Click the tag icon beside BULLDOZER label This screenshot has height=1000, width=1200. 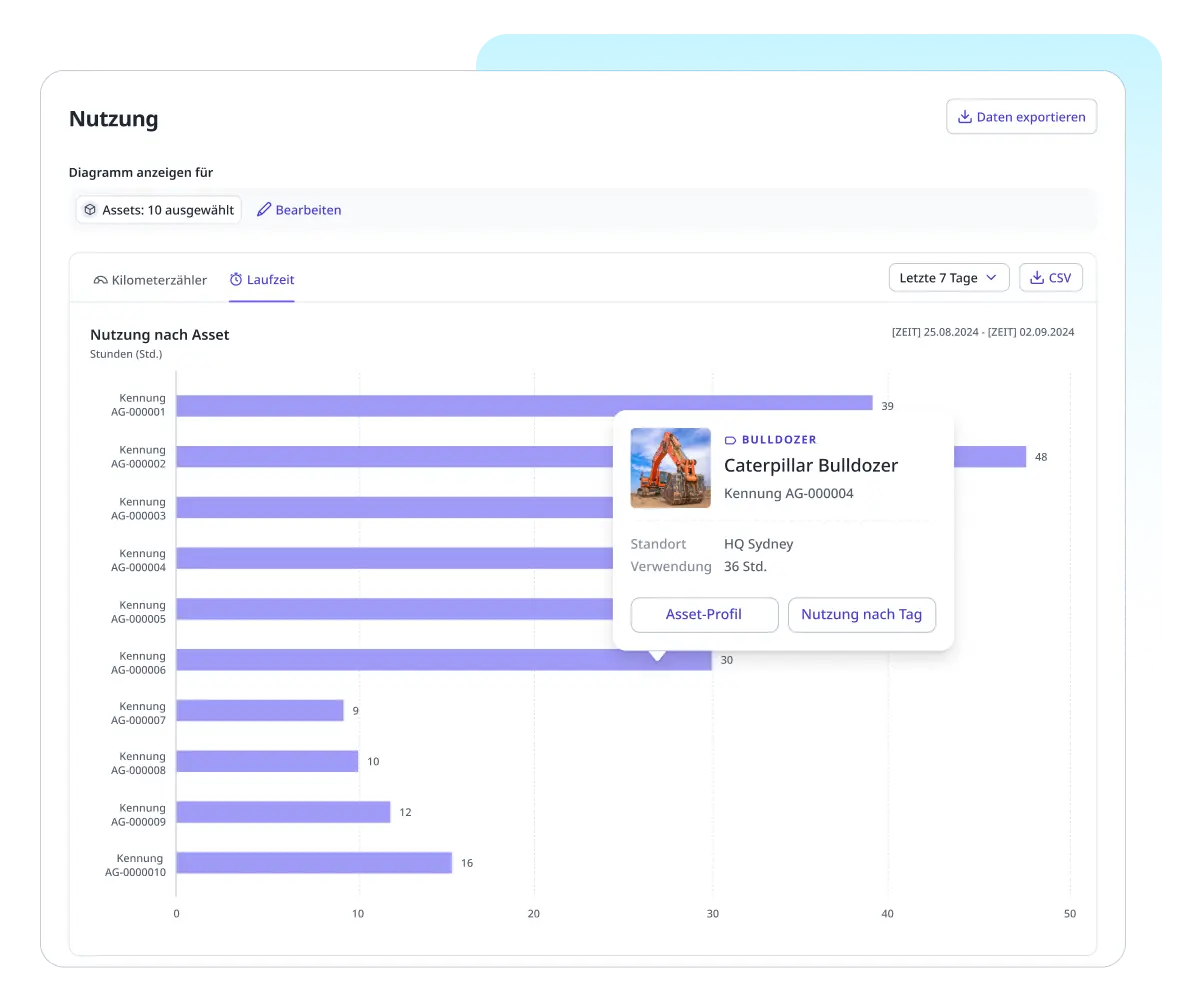(730, 440)
